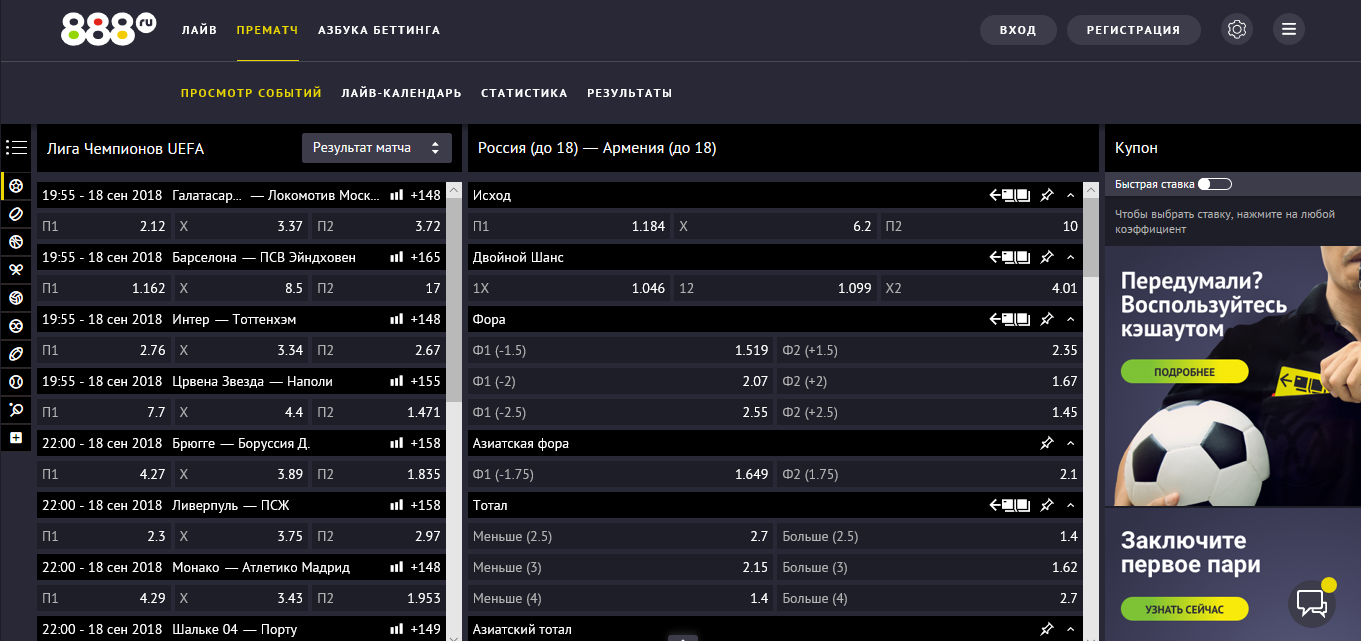The image size is (1361, 641).
Task: Open ПРОСМОТР СОБЫТИЙ submenu
Action: coord(251,93)
